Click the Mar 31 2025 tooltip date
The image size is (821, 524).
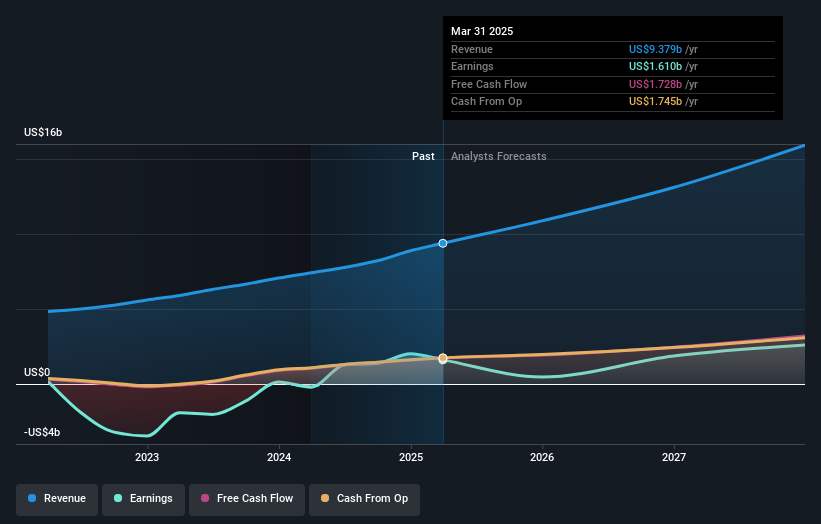click(482, 31)
